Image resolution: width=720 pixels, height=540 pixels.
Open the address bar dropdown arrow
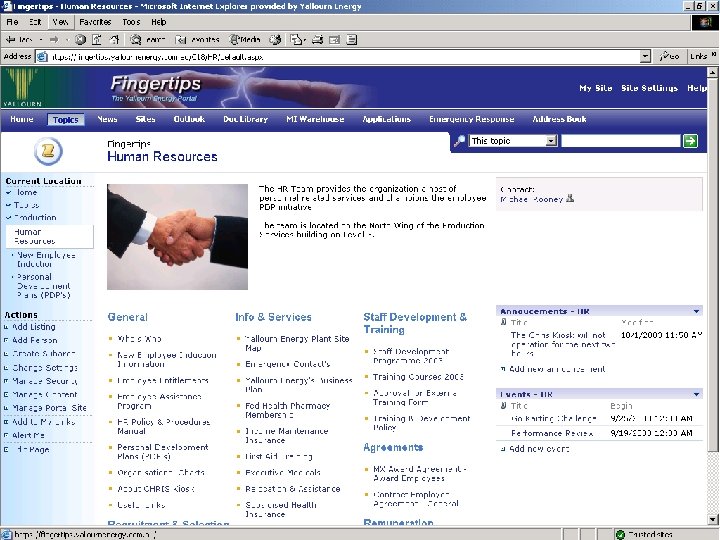645,56
